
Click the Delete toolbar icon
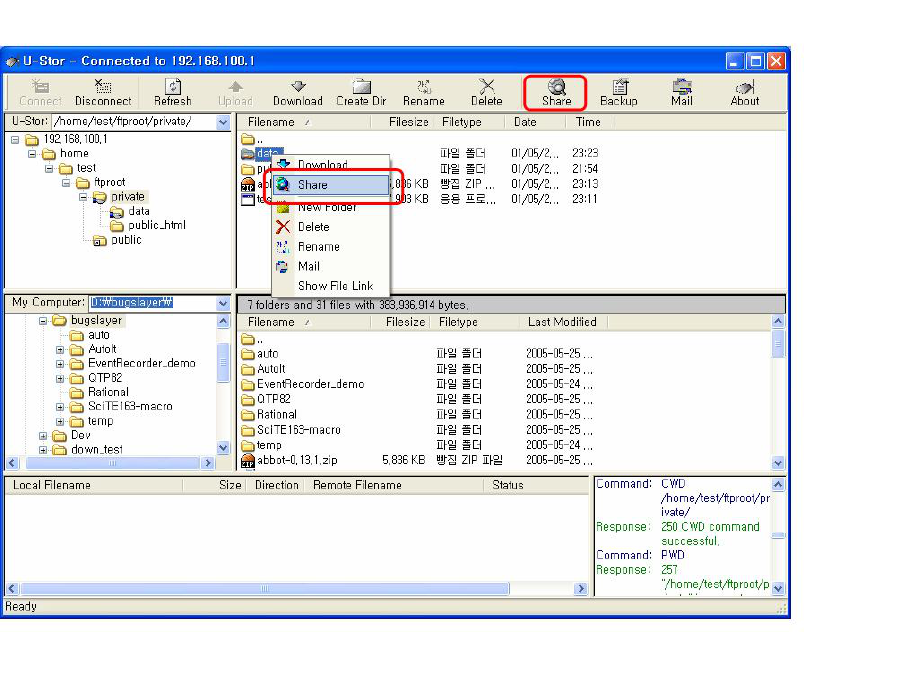click(x=487, y=92)
